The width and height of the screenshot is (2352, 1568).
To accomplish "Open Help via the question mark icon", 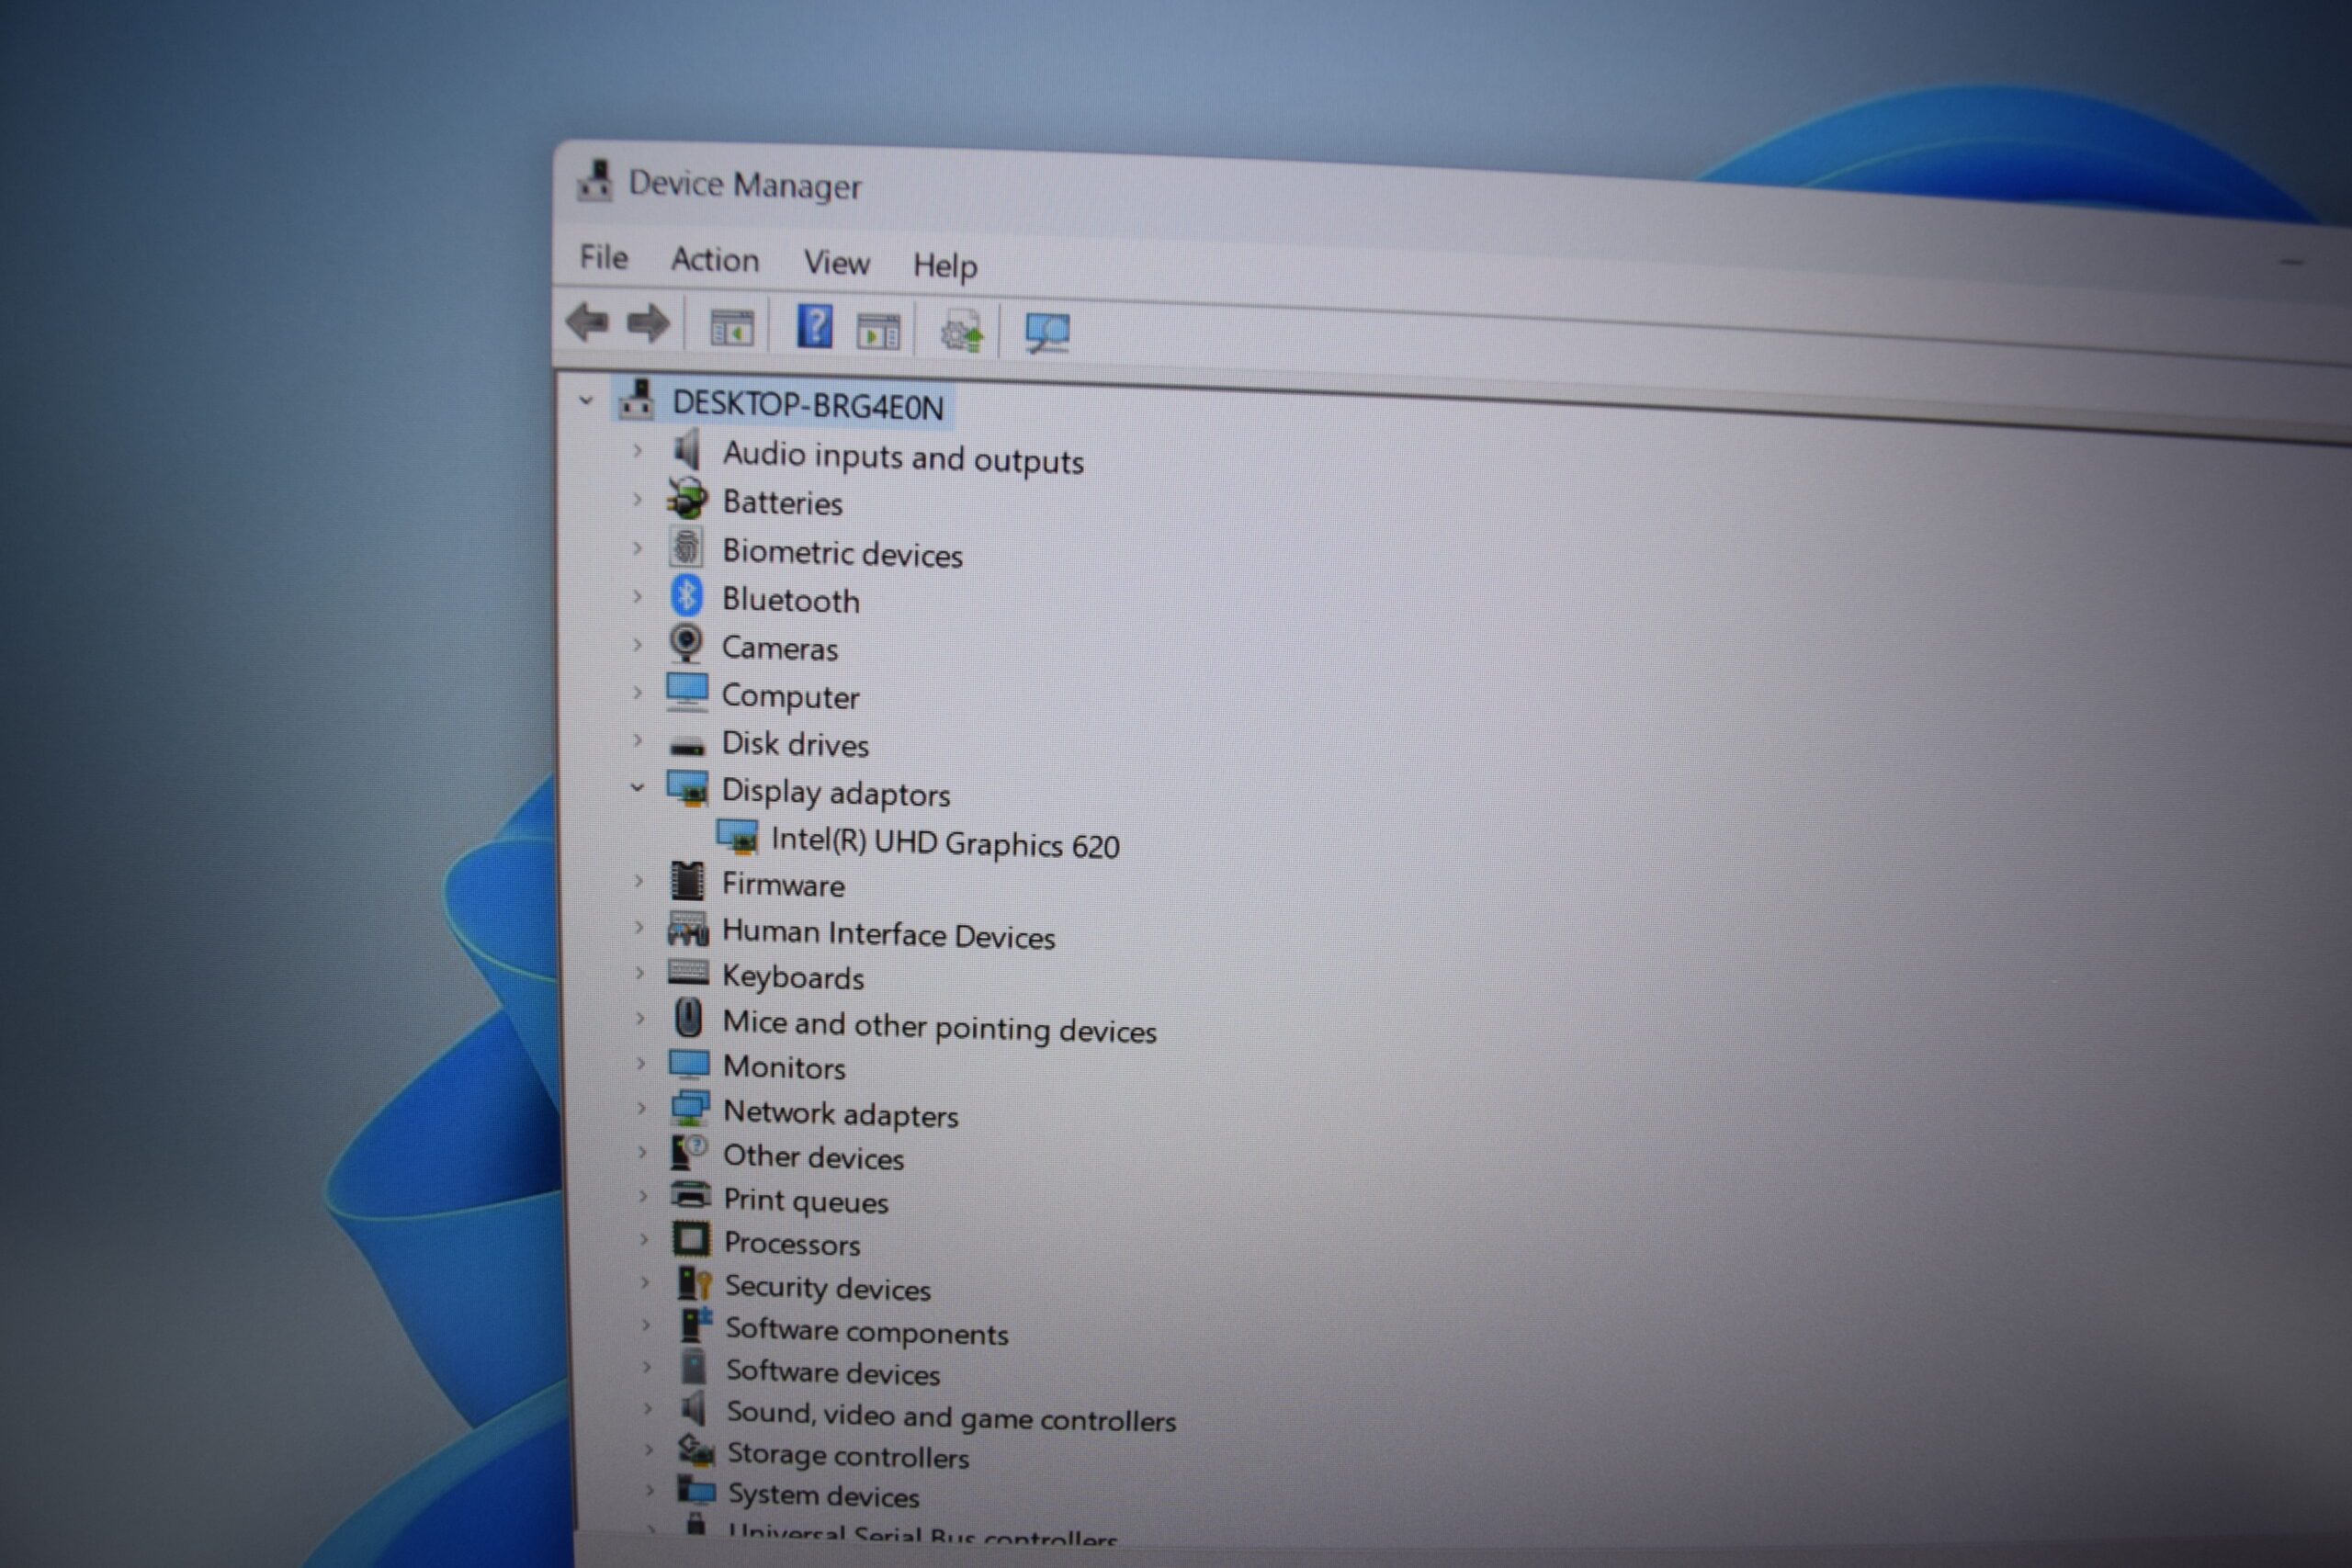I will [815, 327].
